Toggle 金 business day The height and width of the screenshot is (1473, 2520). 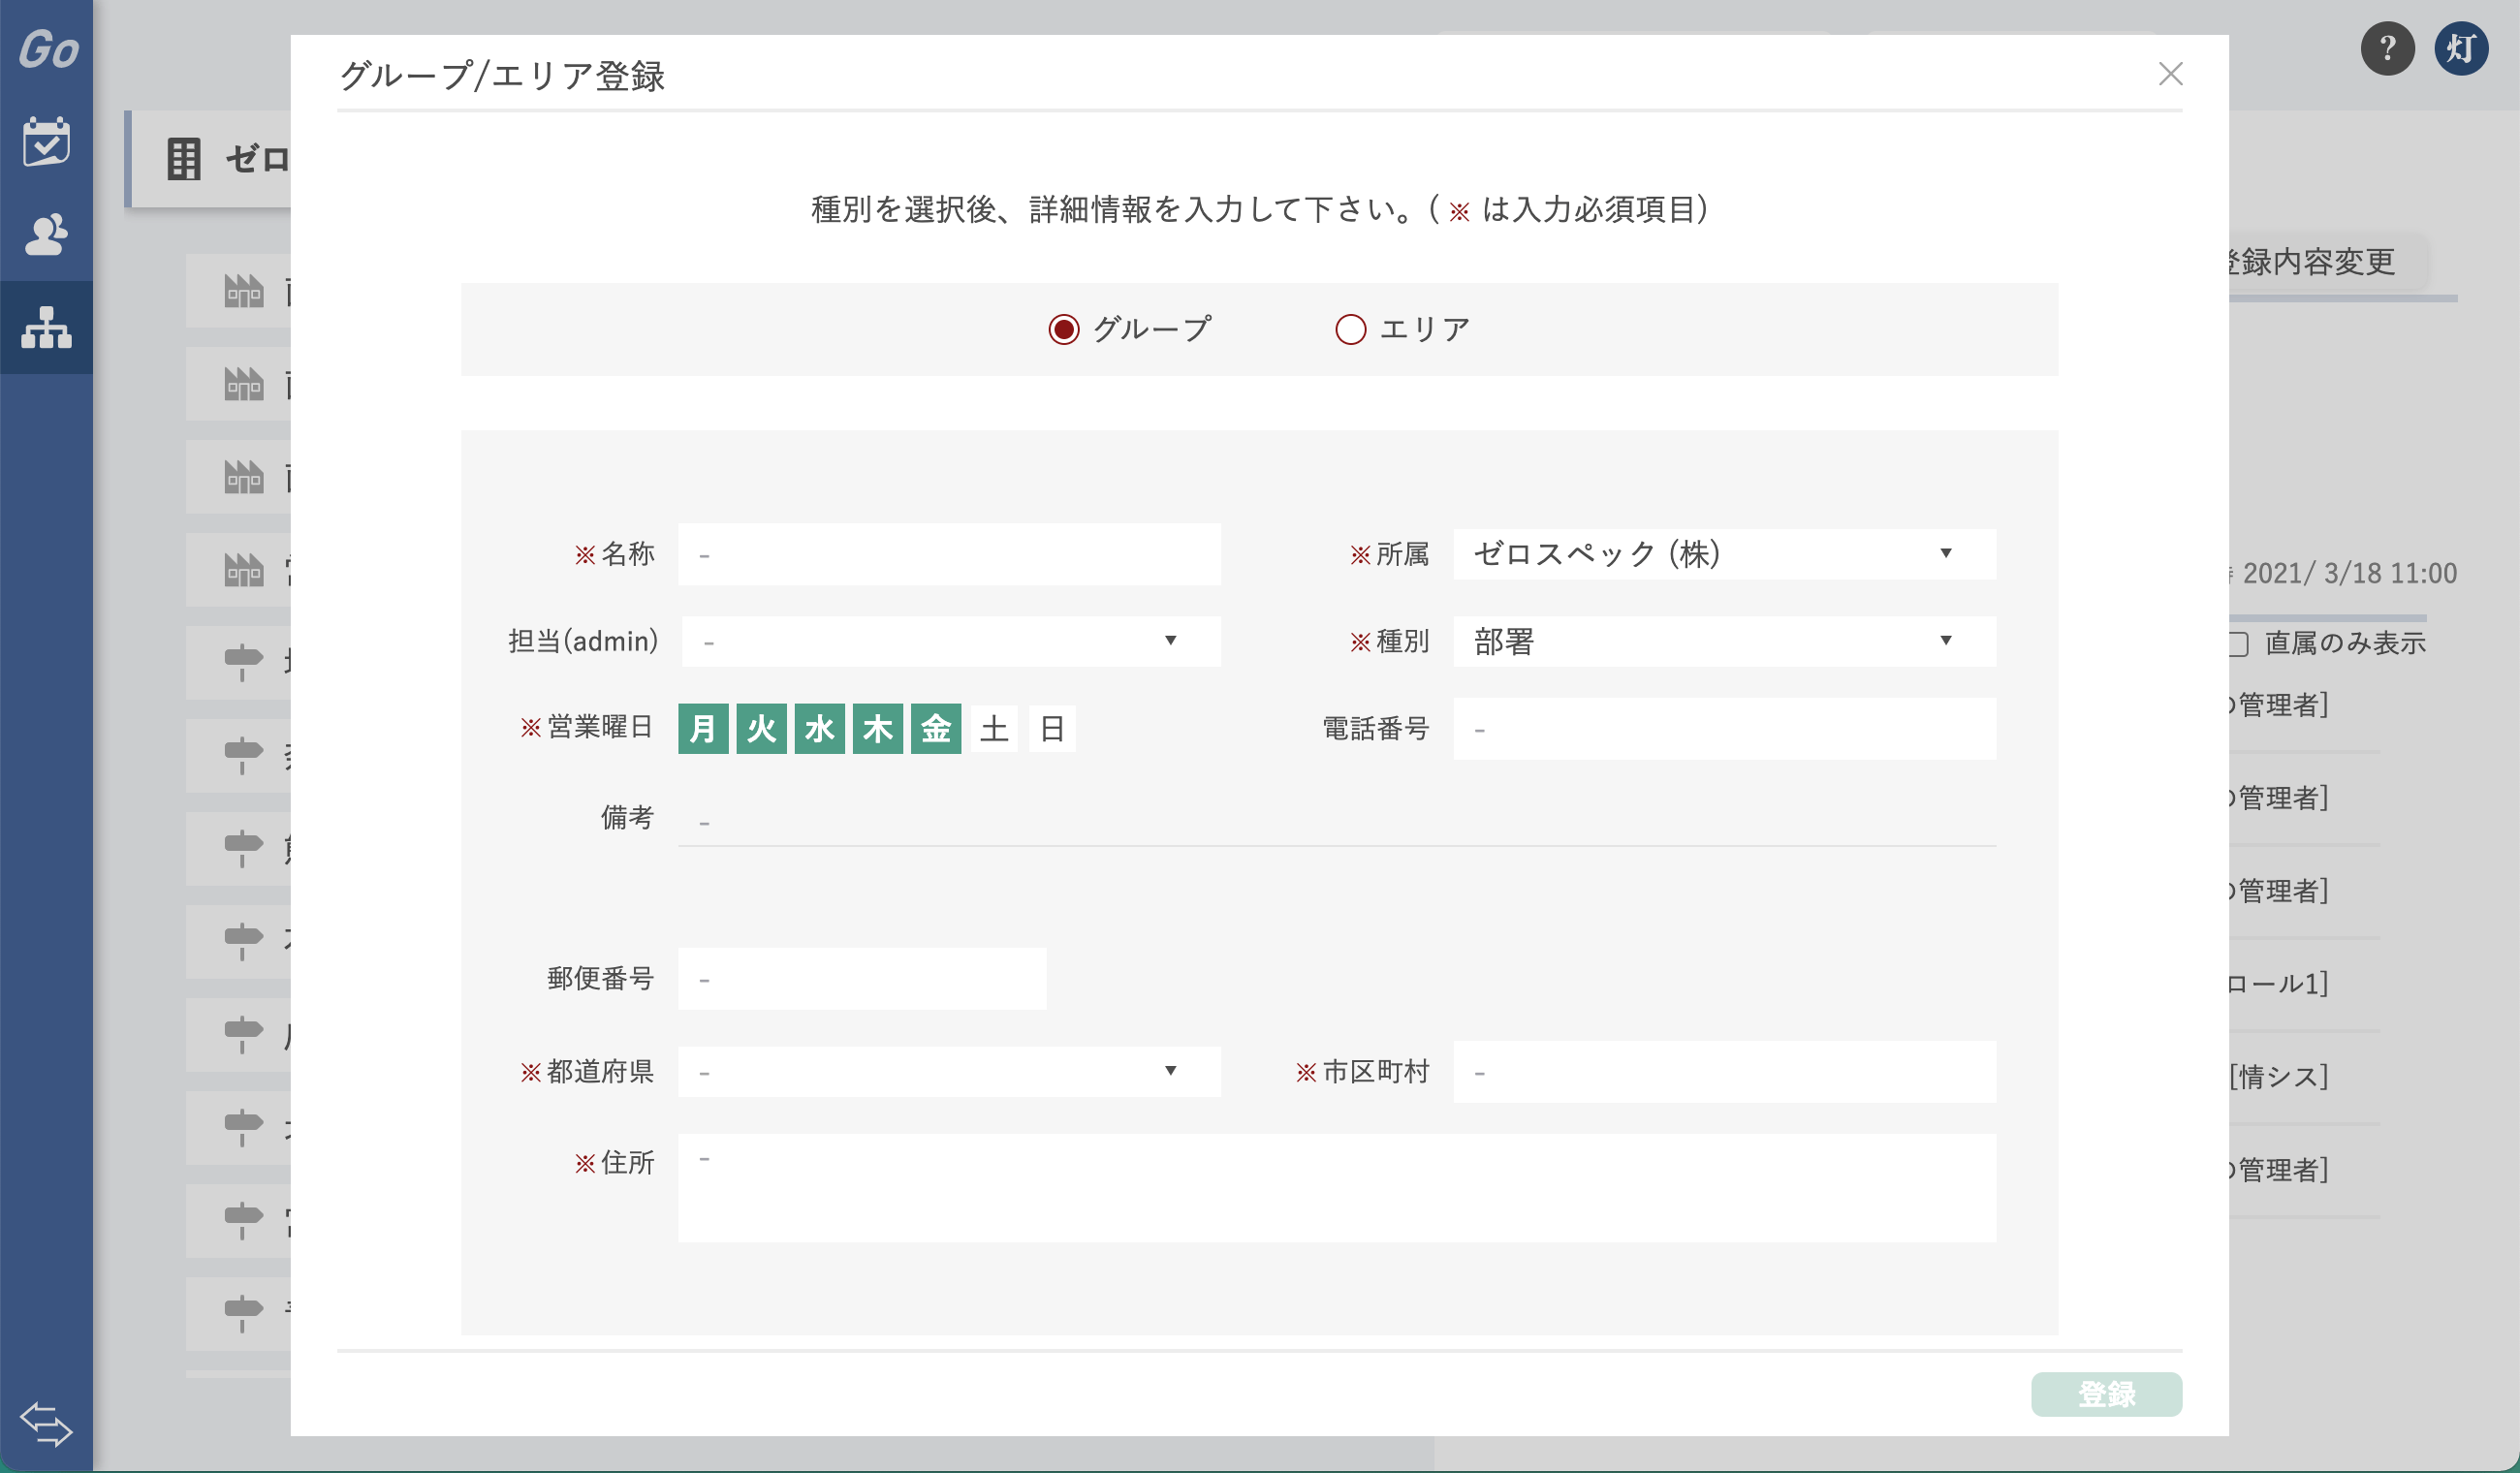[935, 728]
